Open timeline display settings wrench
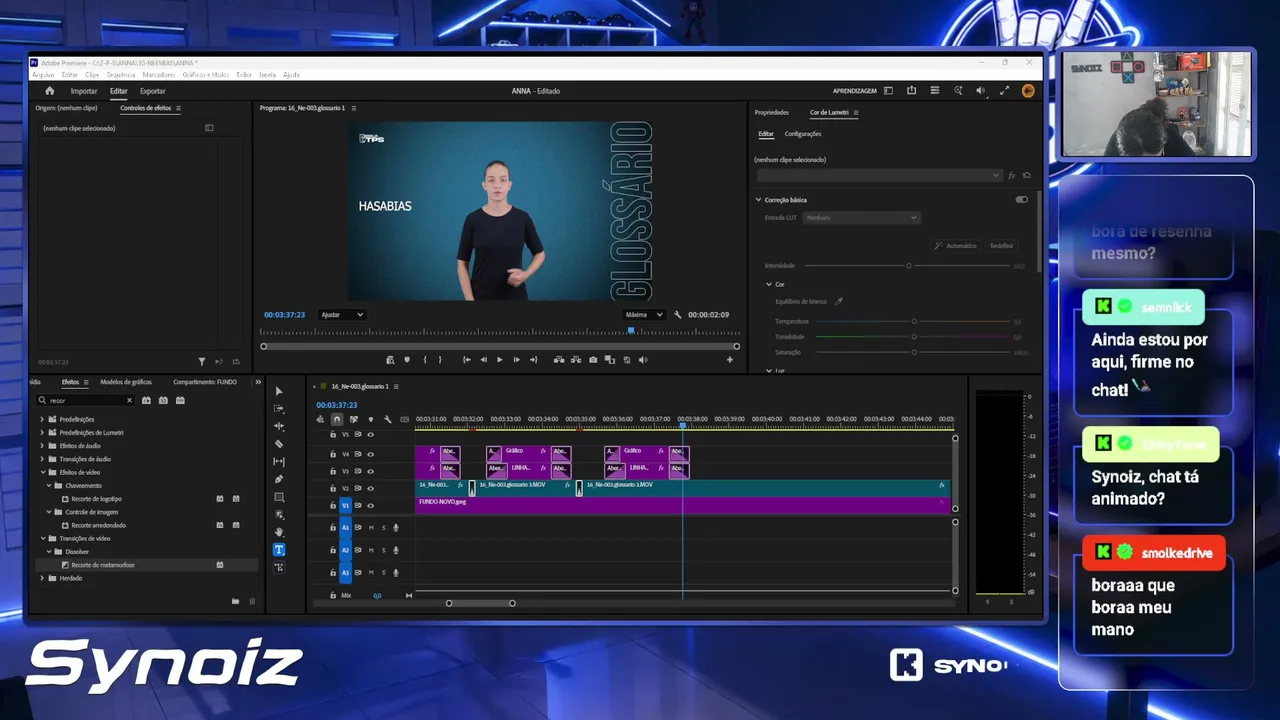The image size is (1280, 720). [387, 419]
